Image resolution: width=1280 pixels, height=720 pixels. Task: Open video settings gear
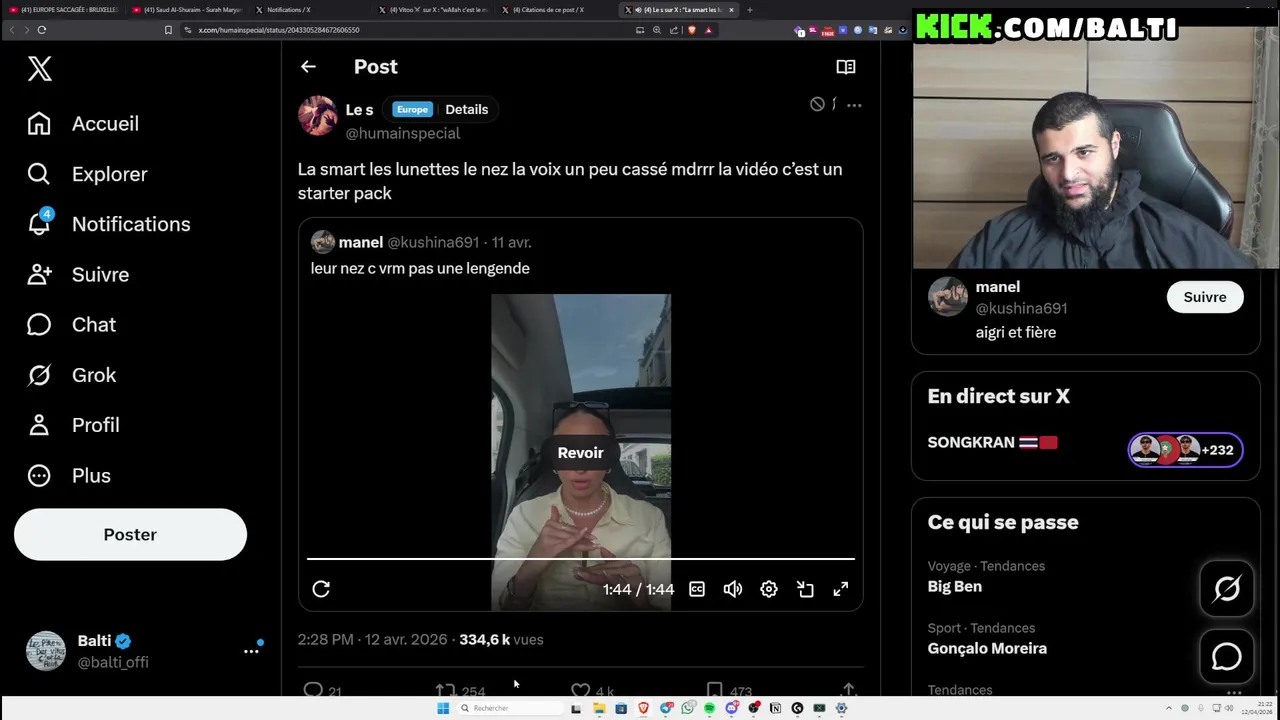(x=769, y=589)
